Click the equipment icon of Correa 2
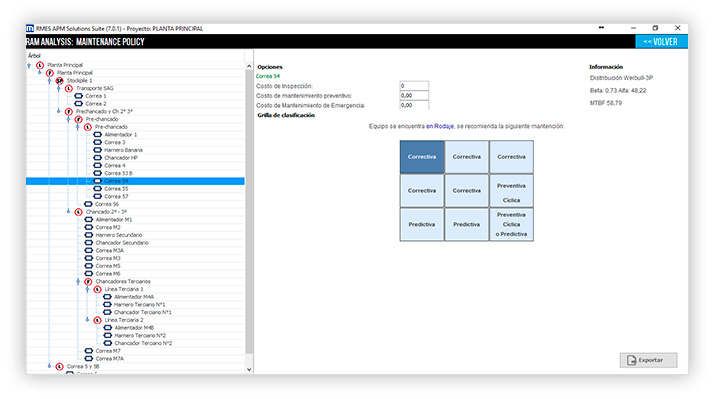The image size is (716, 399). tap(79, 104)
